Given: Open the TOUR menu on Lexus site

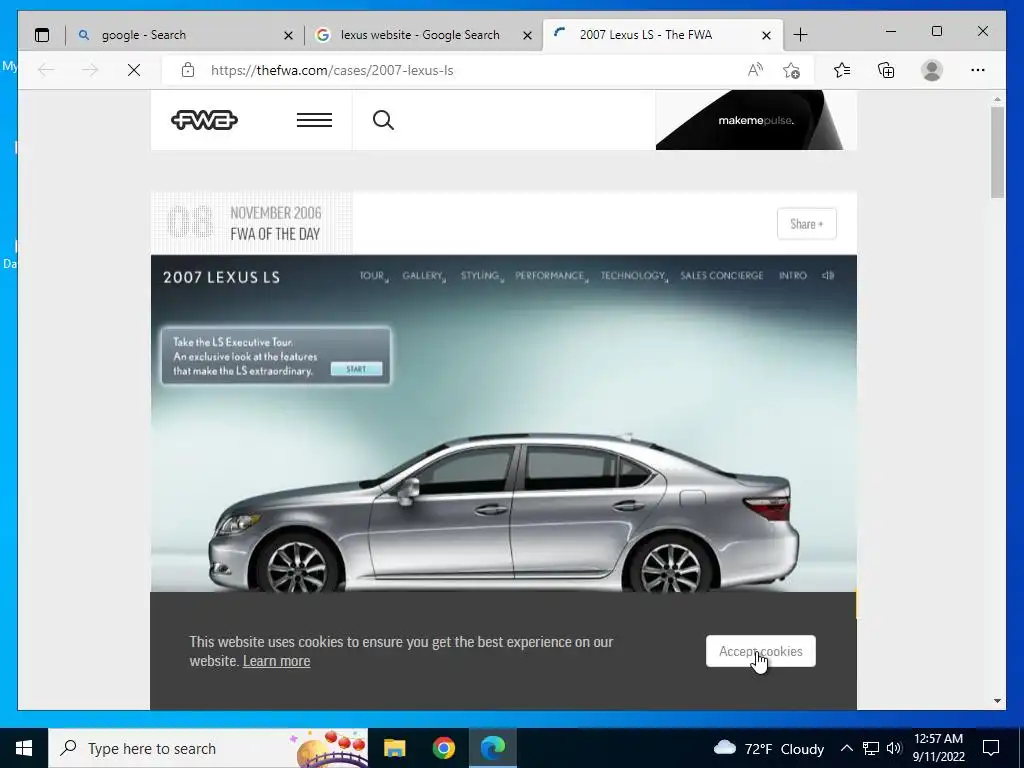Looking at the screenshot, I should tap(374, 276).
